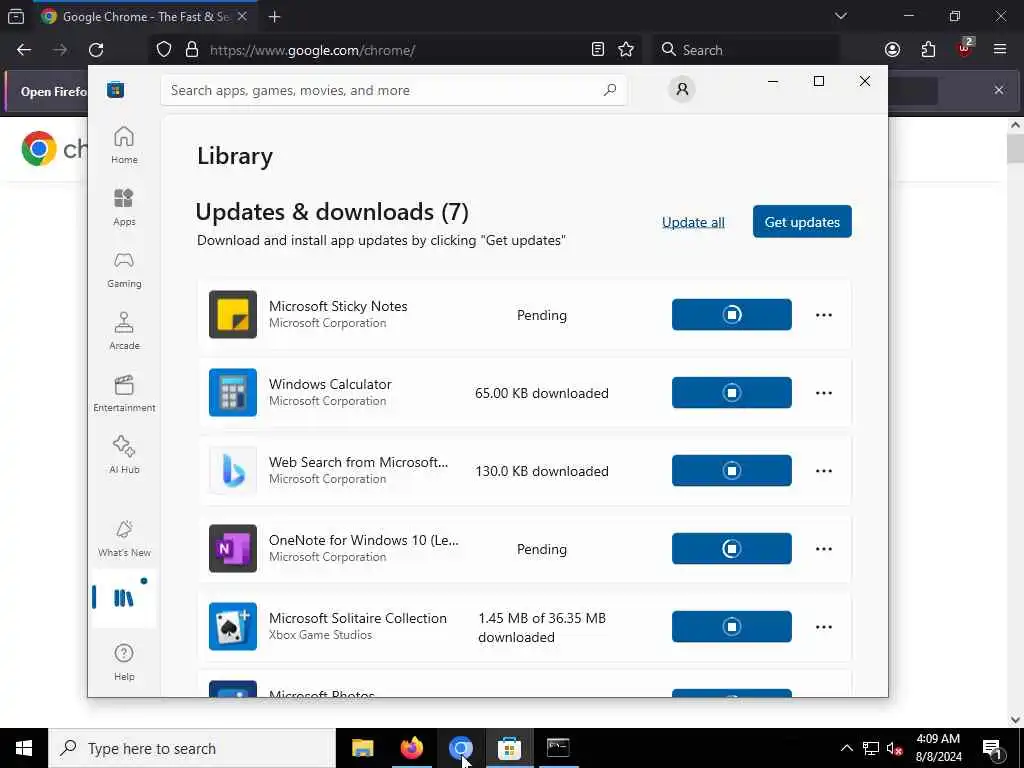The image size is (1024, 768).
Task: Click the Web Search from Microsoft icon
Action: pos(232,470)
